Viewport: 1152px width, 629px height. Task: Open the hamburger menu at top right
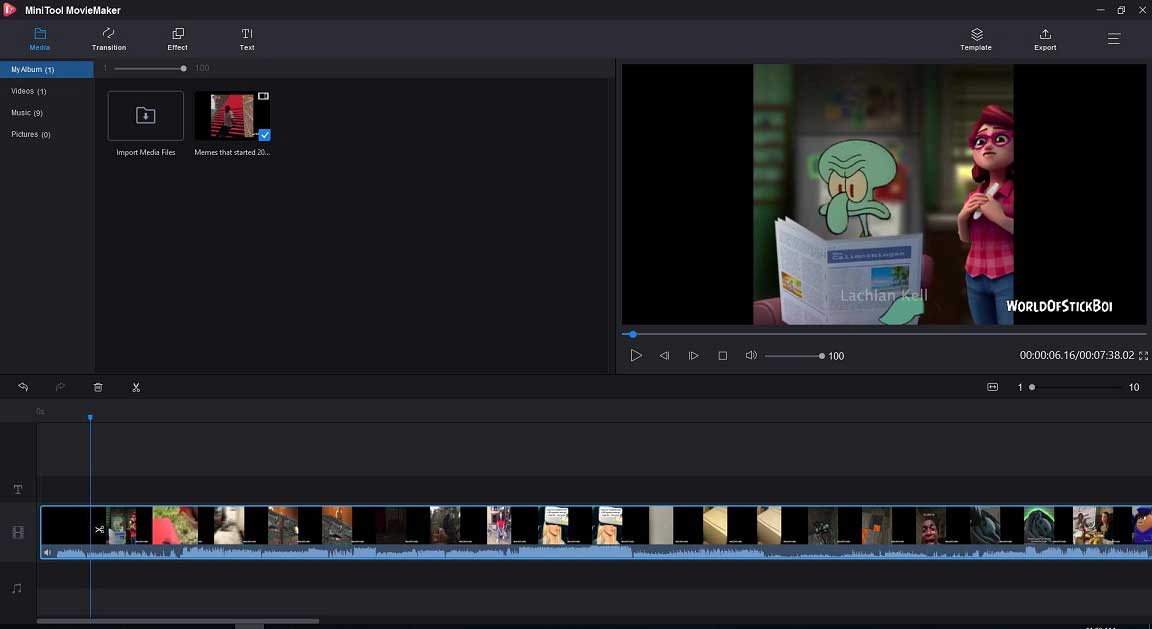pyautogui.click(x=1113, y=40)
